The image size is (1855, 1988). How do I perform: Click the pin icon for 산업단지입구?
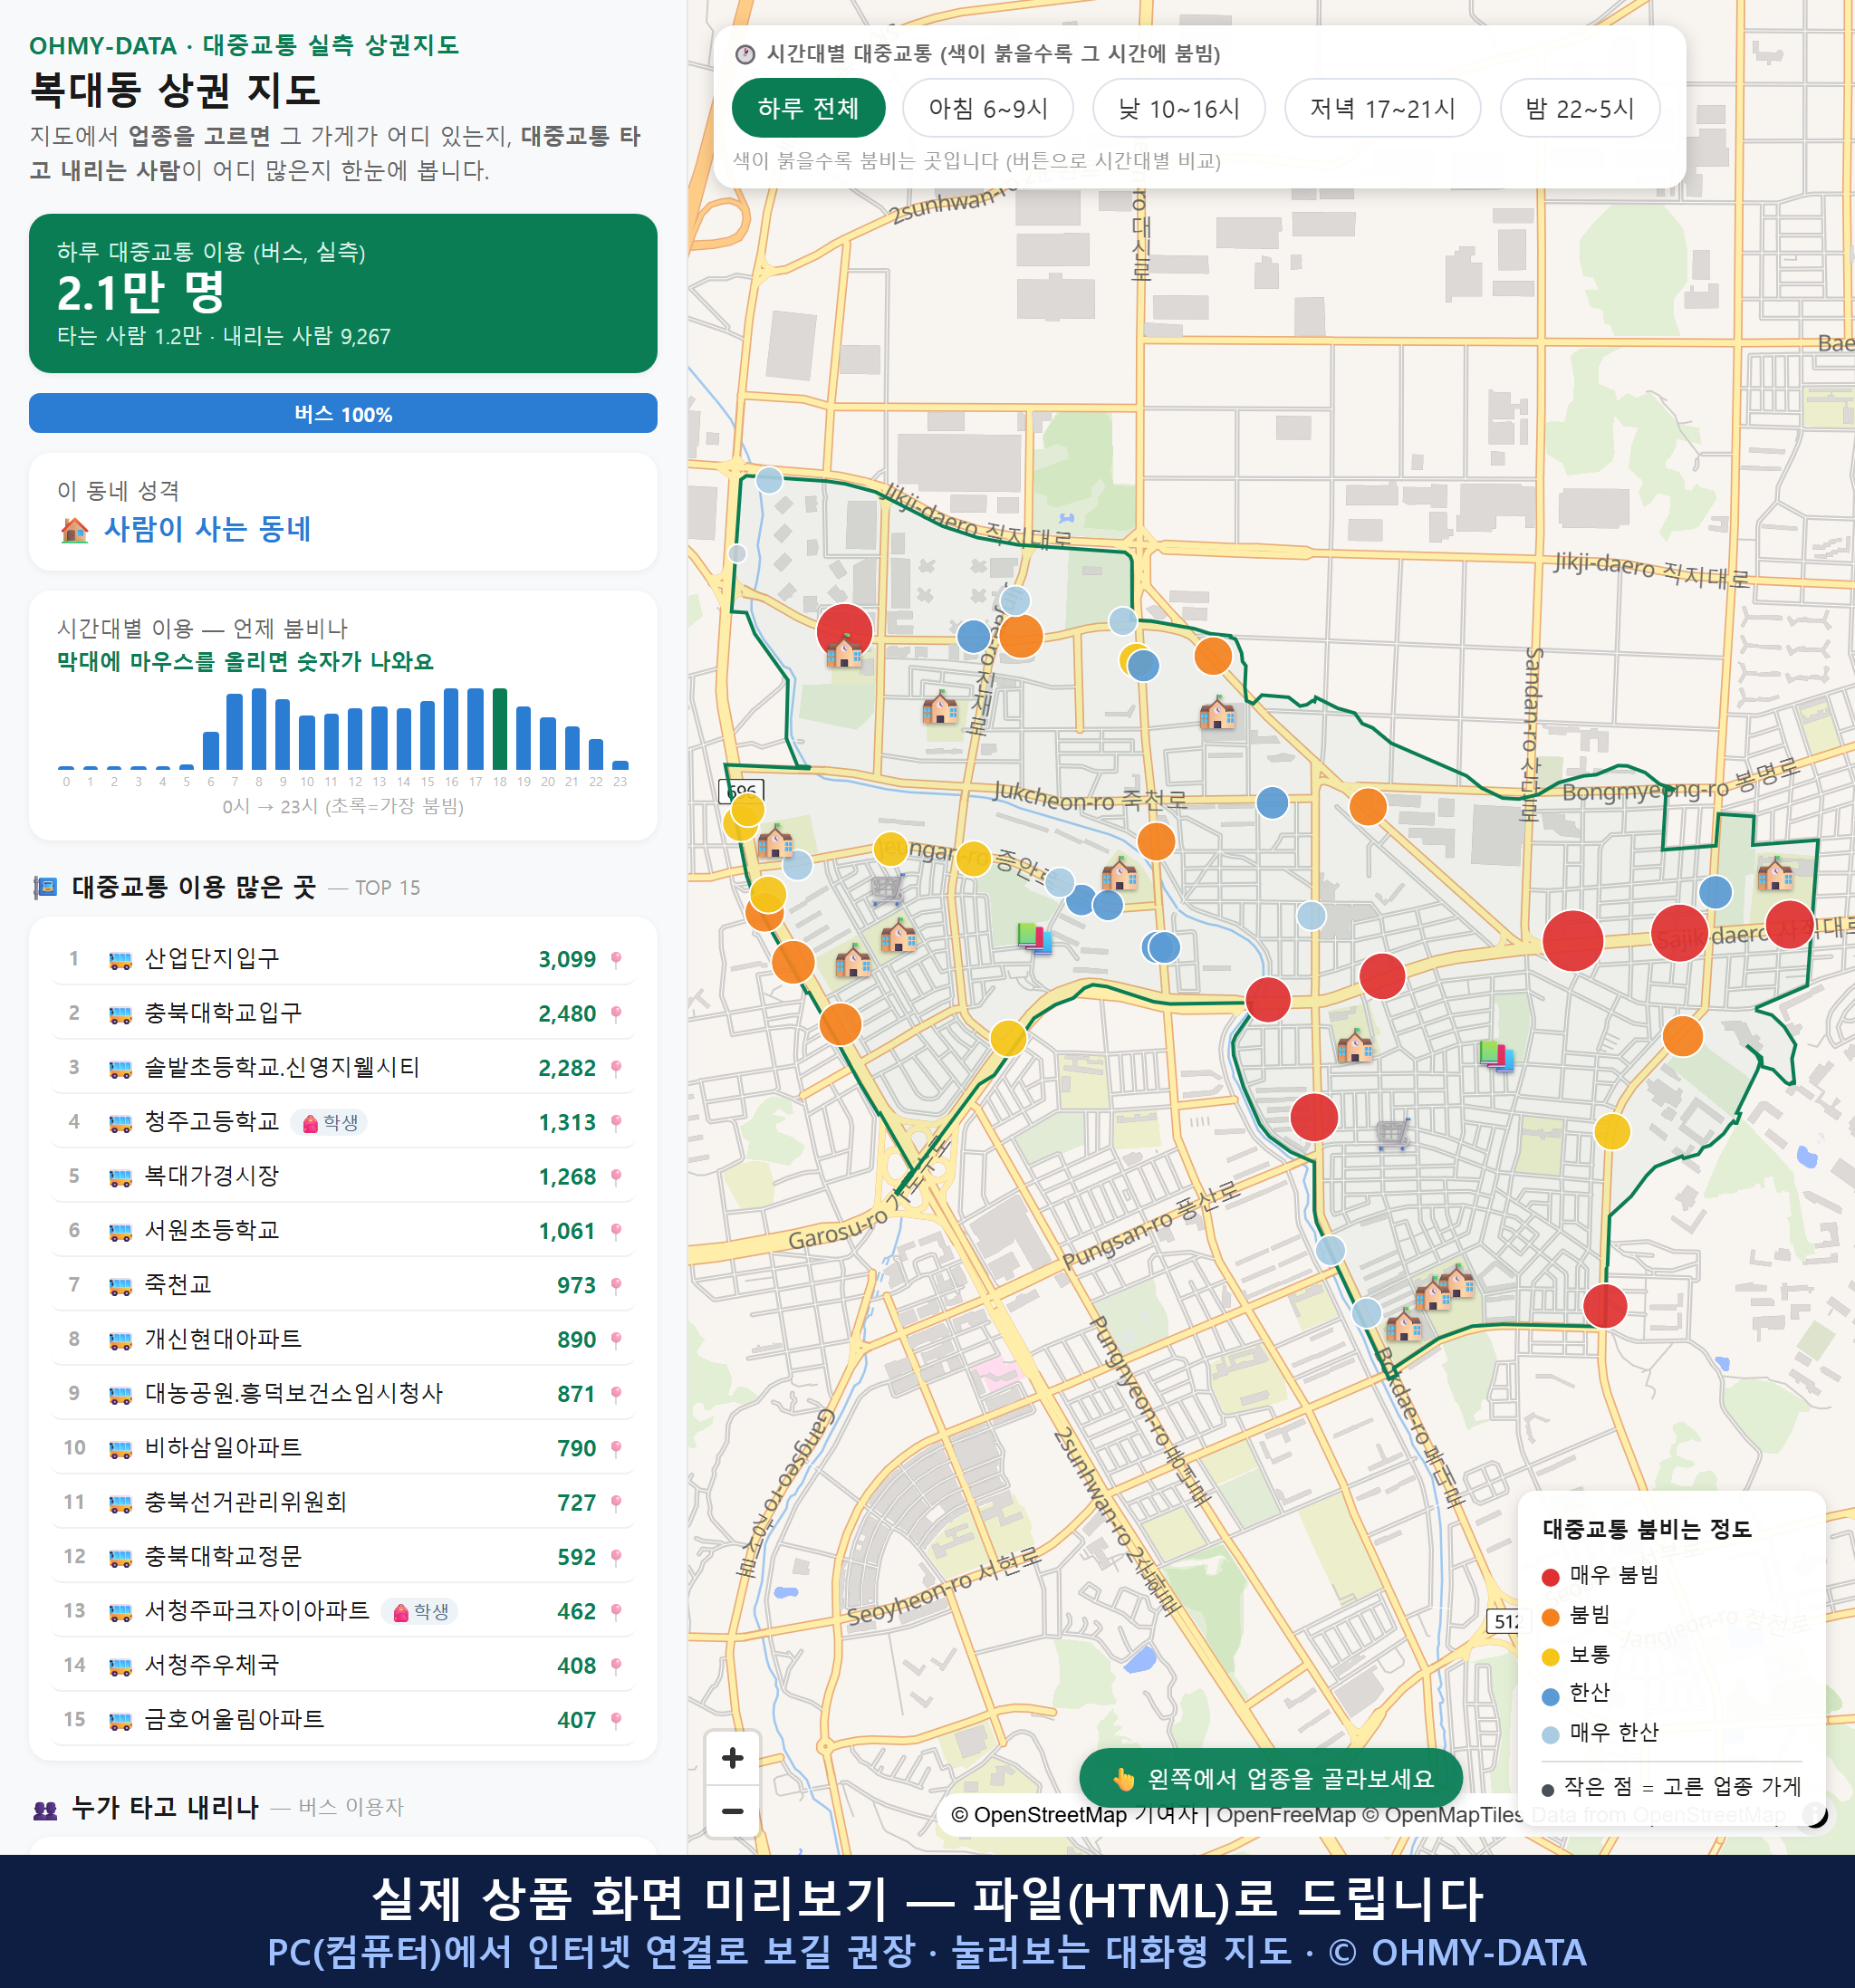coord(616,959)
